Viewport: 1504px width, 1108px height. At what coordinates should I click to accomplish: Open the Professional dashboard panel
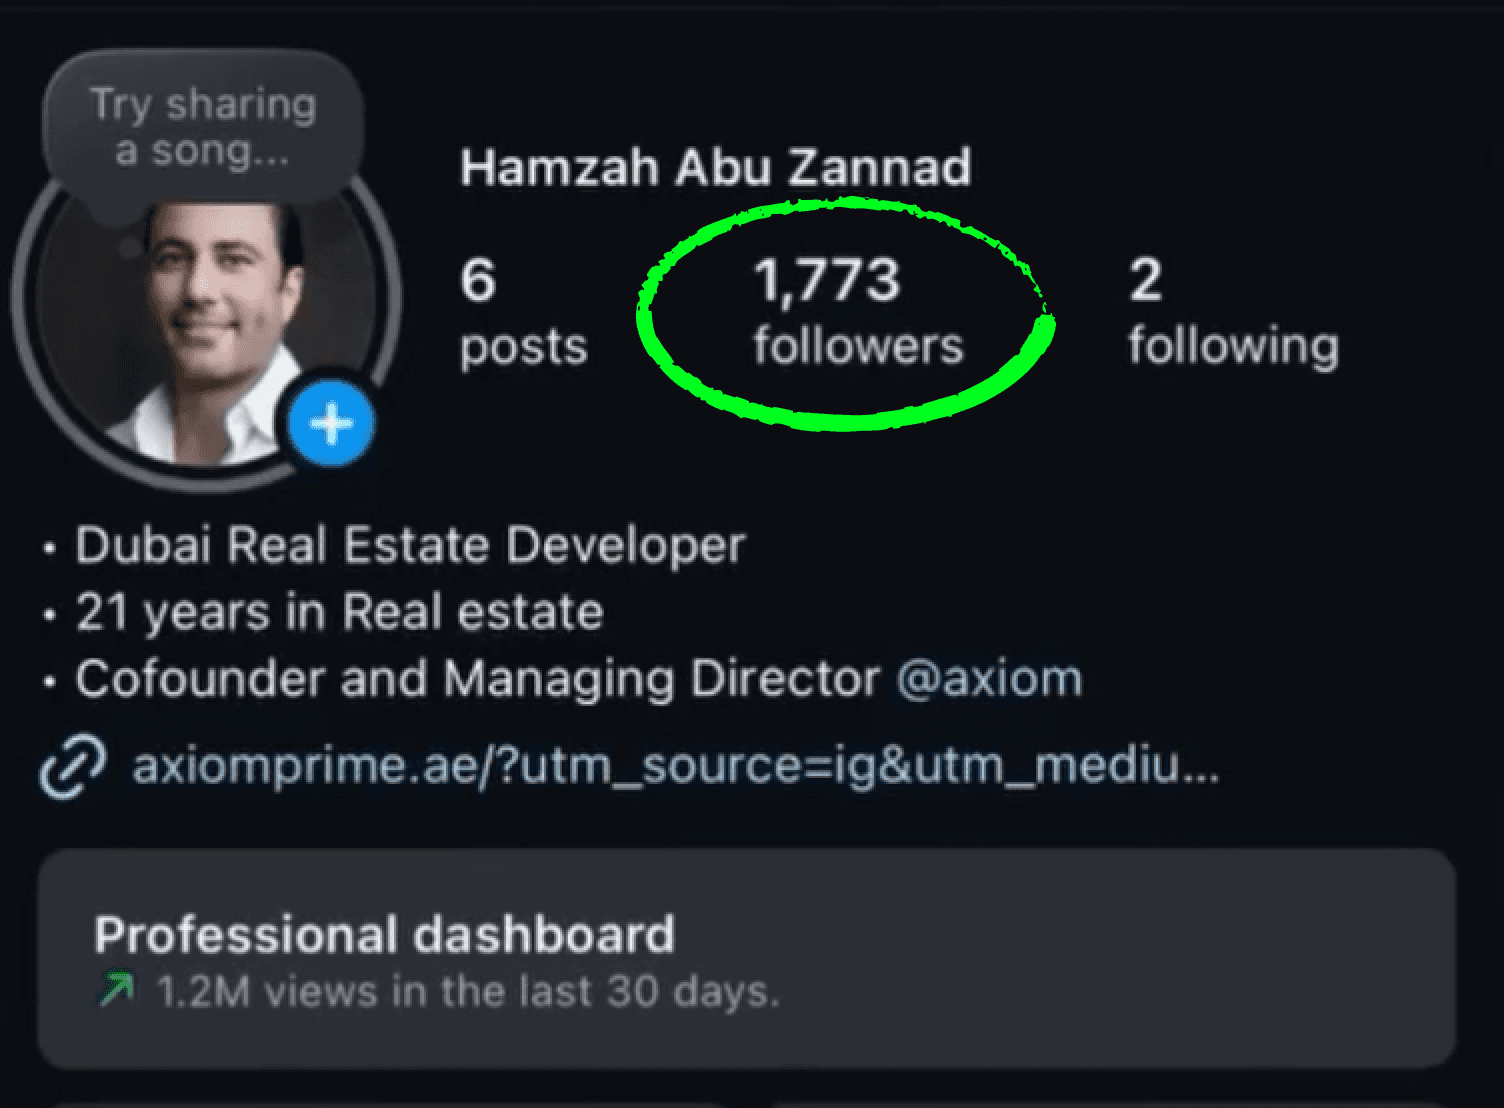point(385,933)
